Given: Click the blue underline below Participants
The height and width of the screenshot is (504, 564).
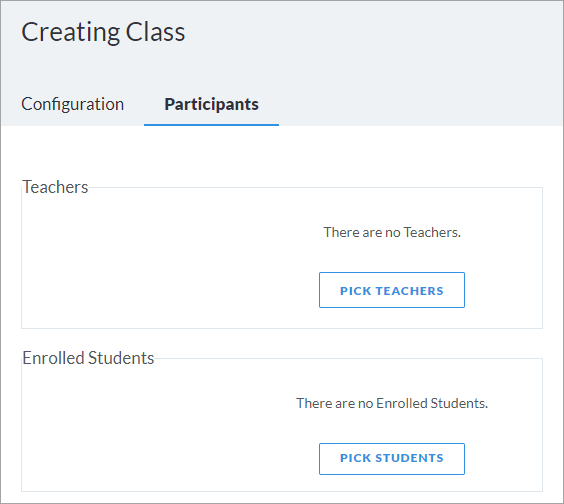Looking at the screenshot, I should tap(212, 125).
